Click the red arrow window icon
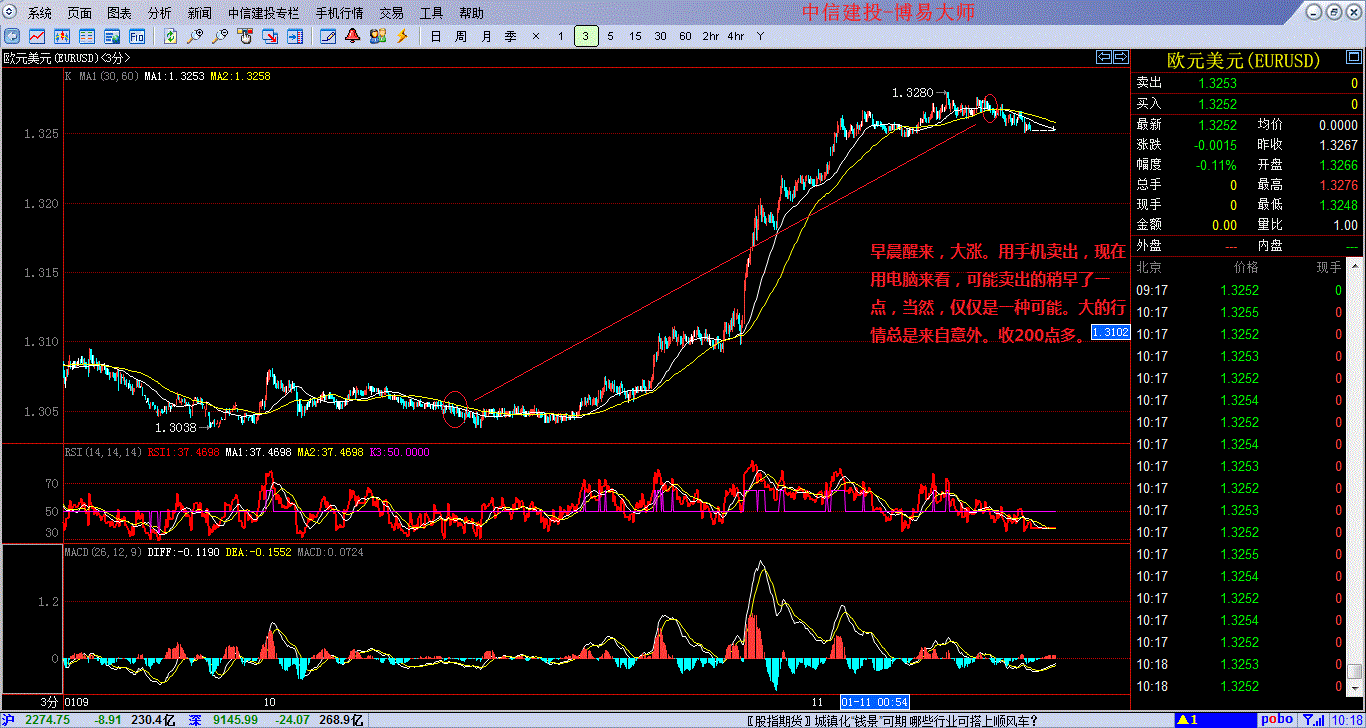The width and height of the screenshot is (1366, 728). pos(270,36)
